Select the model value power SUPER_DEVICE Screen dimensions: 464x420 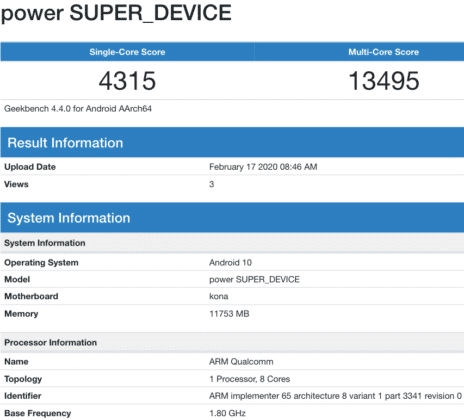[254, 279]
